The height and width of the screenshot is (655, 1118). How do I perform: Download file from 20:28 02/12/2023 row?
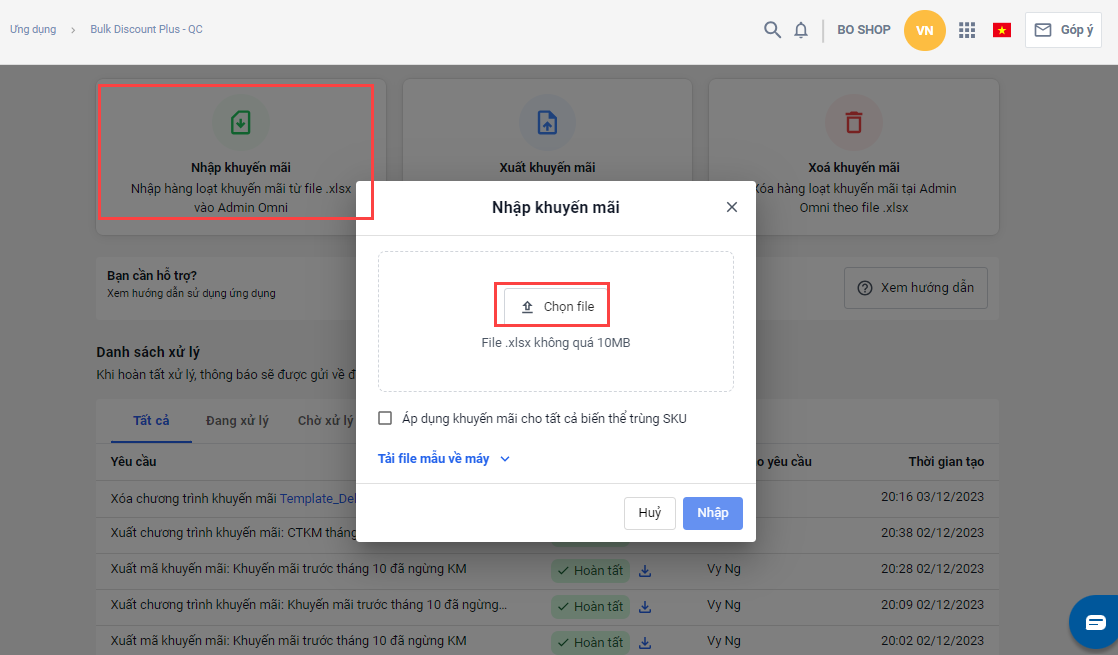point(645,570)
